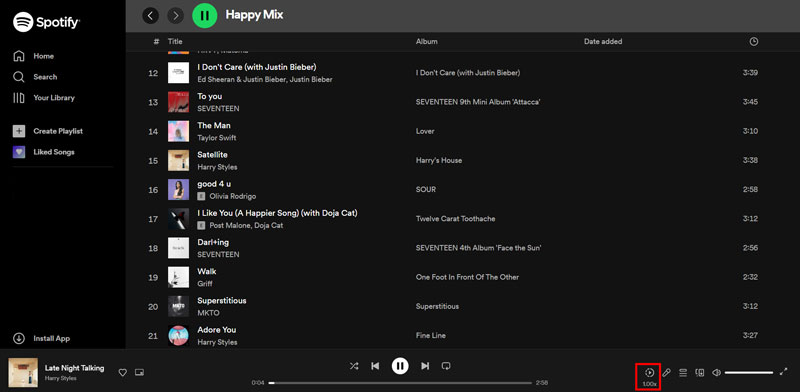Open the playback speed control icon

(x=649, y=373)
